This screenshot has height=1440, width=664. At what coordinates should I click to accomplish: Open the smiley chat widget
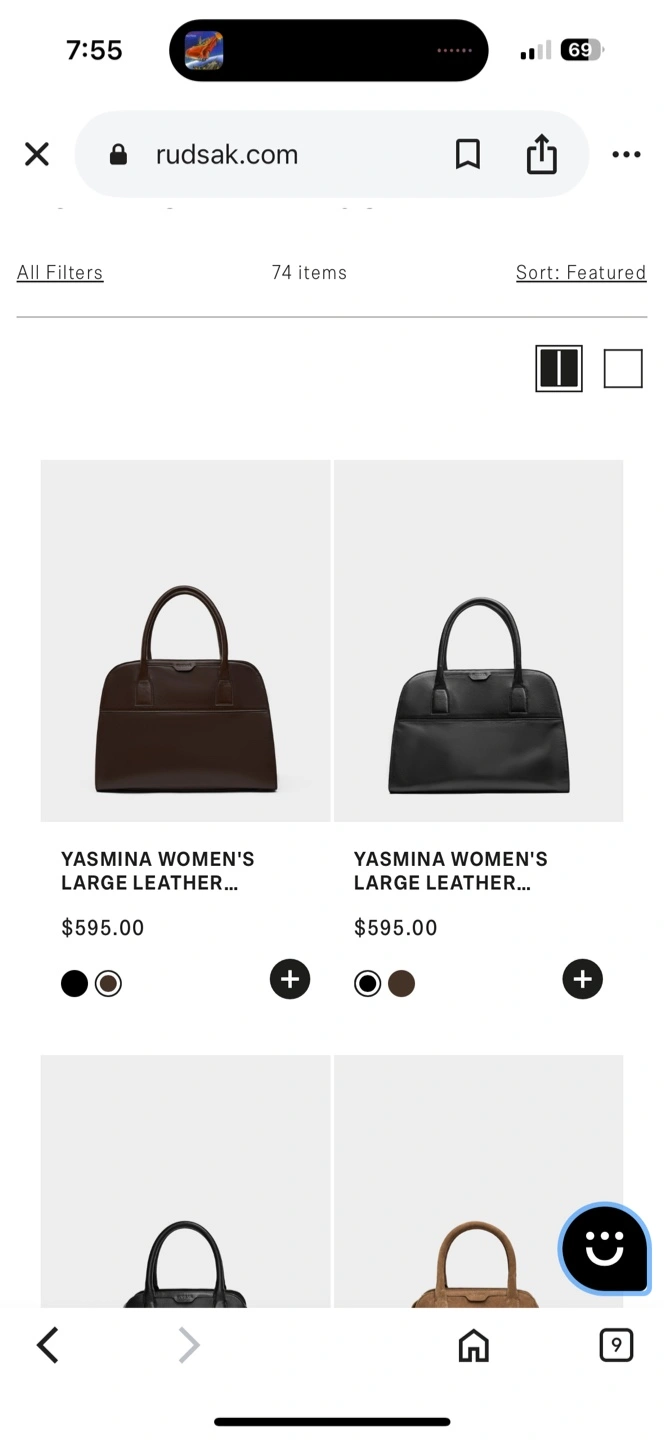(605, 1249)
